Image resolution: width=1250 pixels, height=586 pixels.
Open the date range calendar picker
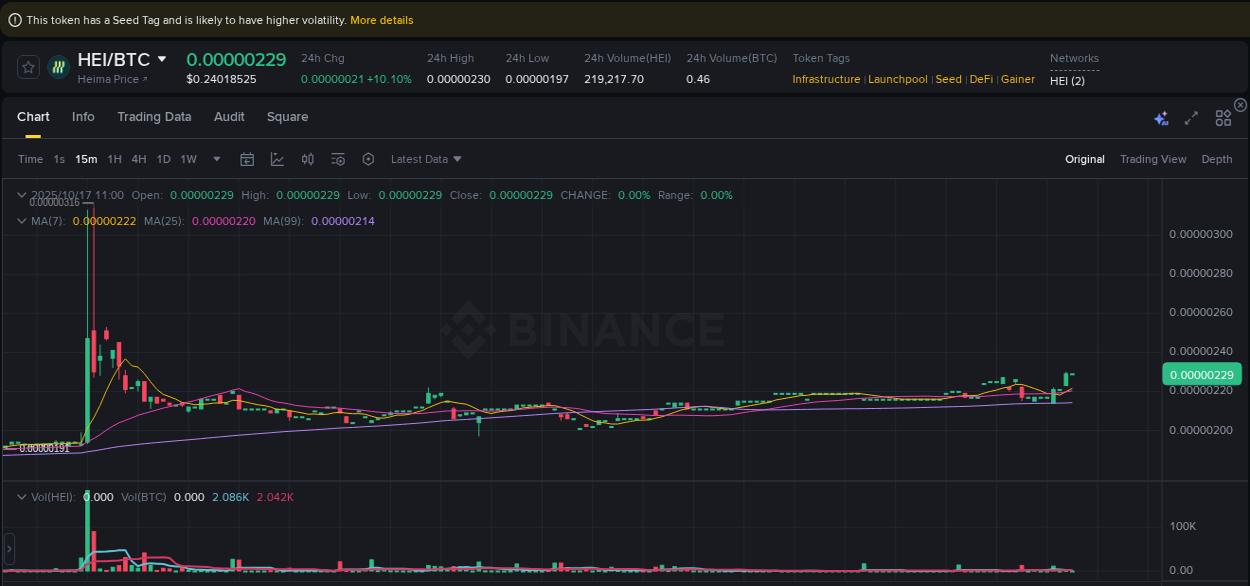click(x=247, y=158)
